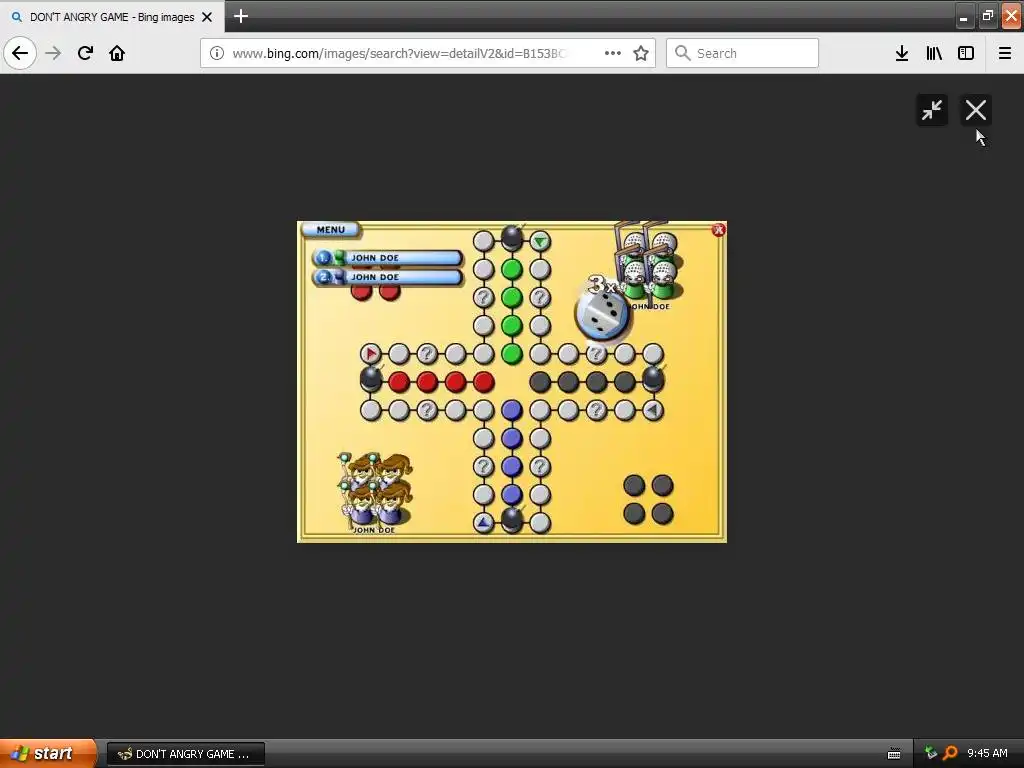Click the Search input box
Screen dimensions: 1024x768
pyautogui.click(x=743, y=53)
